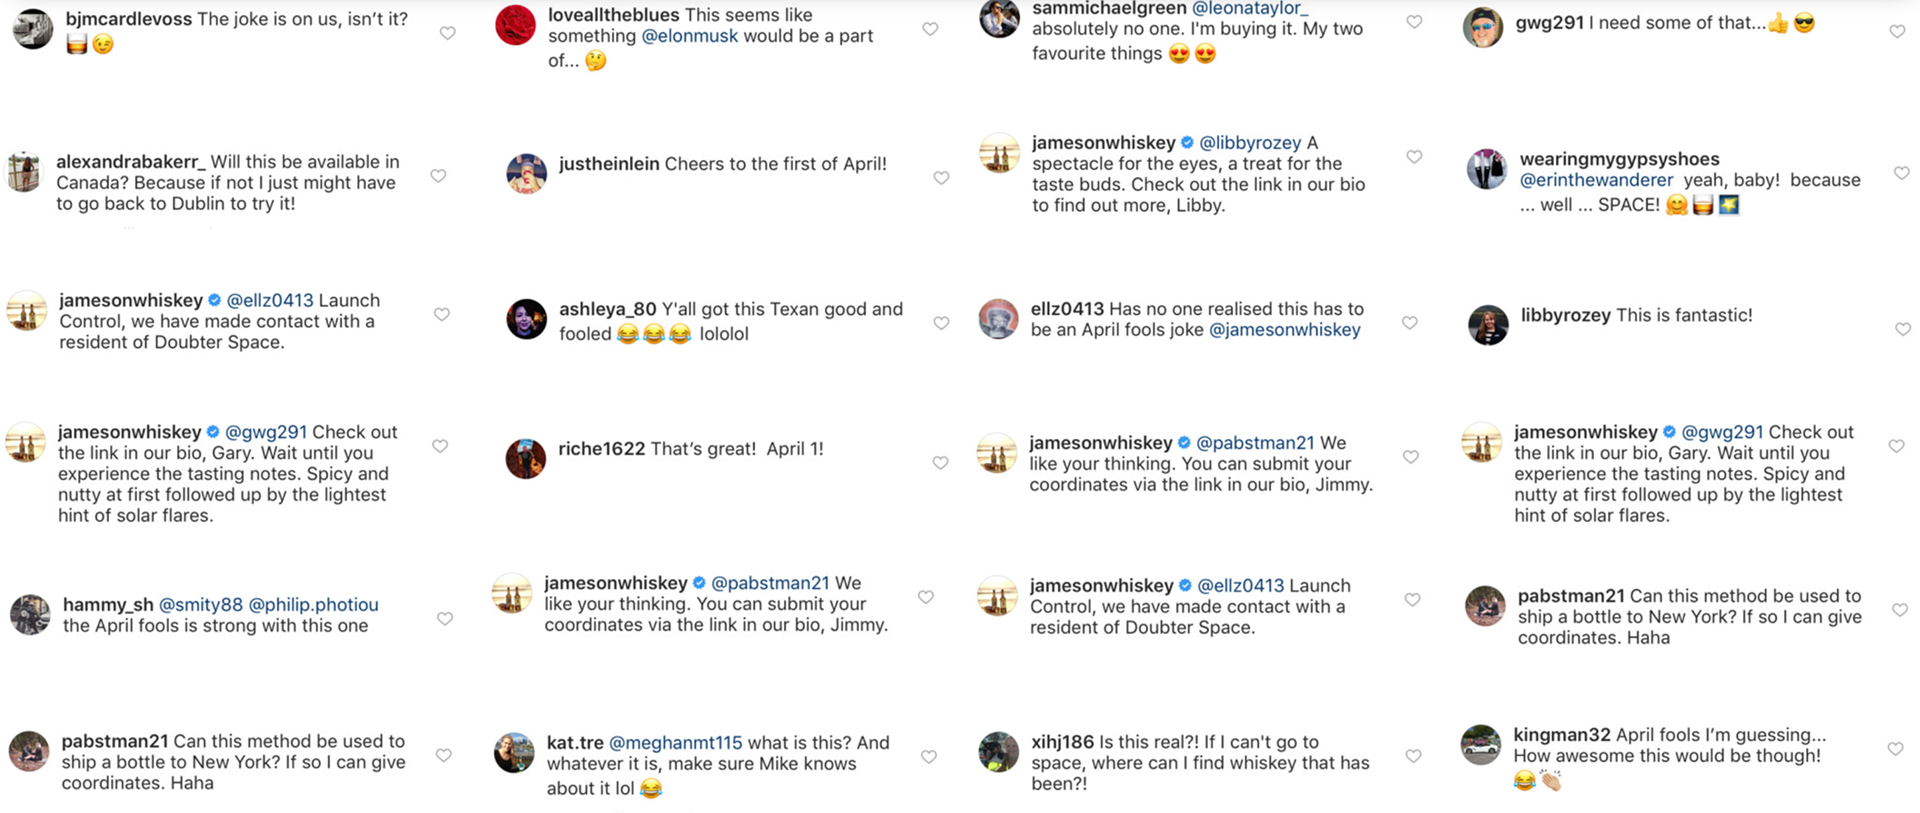Open @philip.photiou's profile mention
The width and height of the screenshot is (1920, 813).
click(x=313, y=605)
